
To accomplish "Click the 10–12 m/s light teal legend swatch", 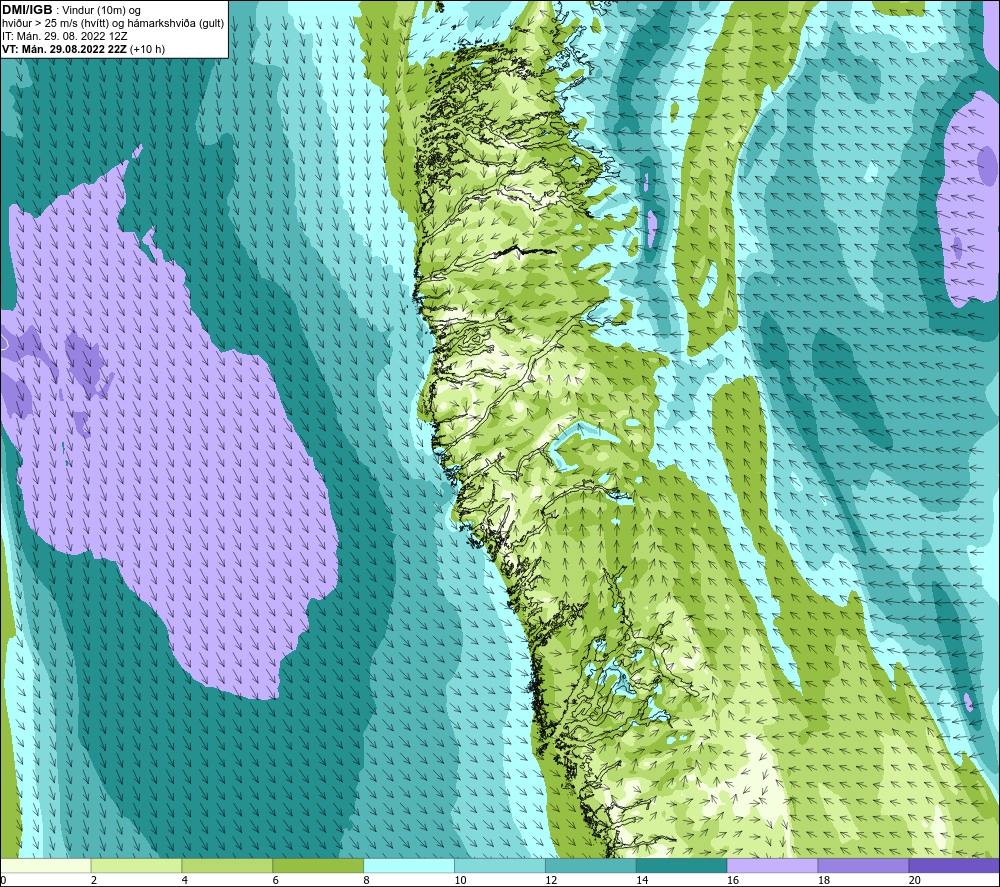I will (500, 865).
